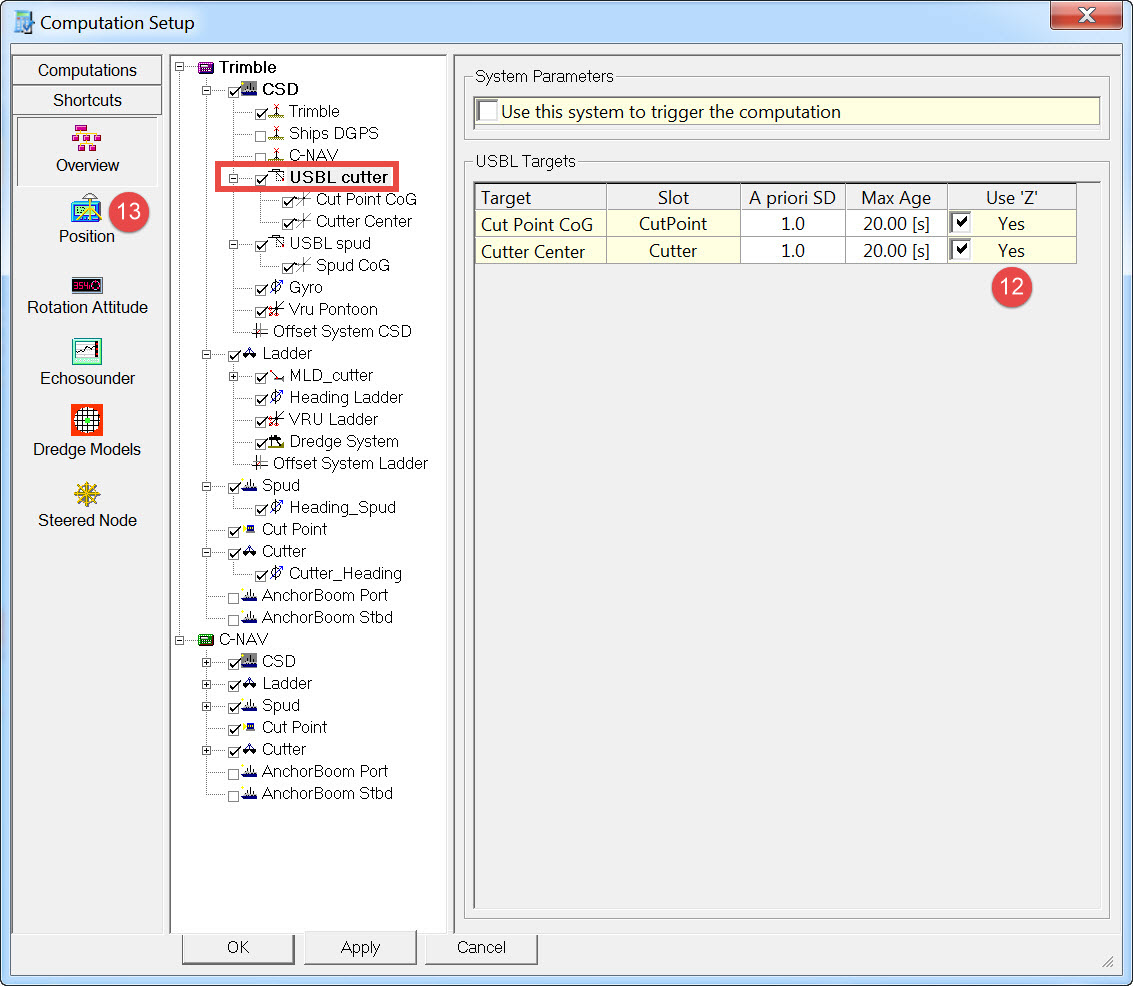The width and height of the screenshot is (1133, 986).
Task: Uncheck Use 'Z' for Cut Point CoG
Action: tap(961, 223)
